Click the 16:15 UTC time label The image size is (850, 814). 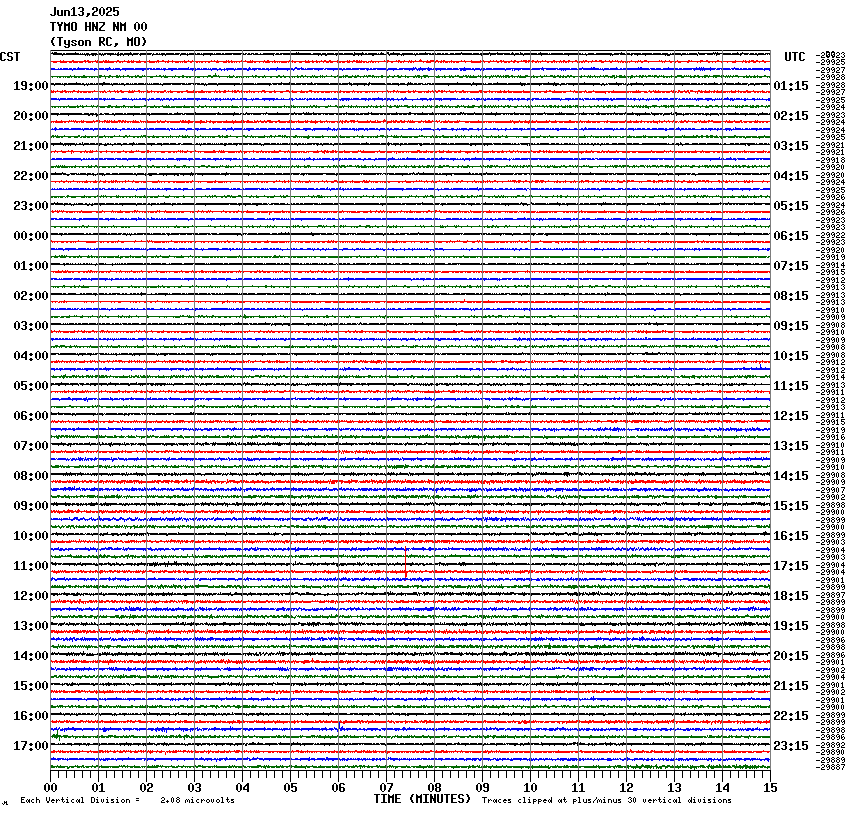(791, 536)
